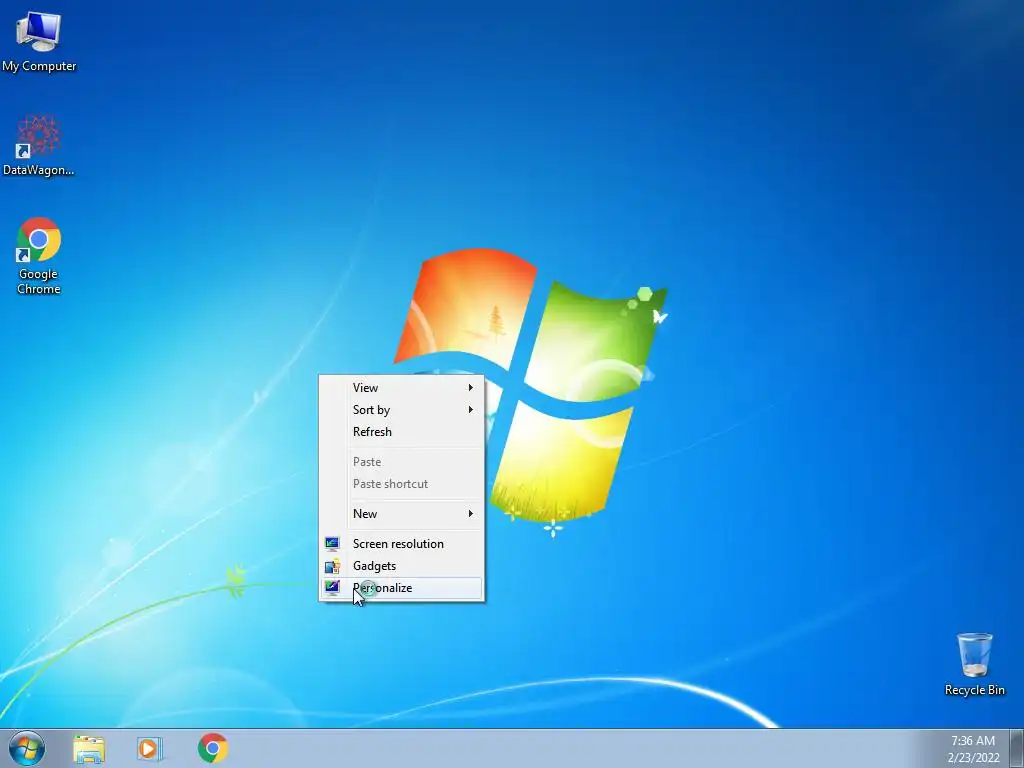Launch Windows Media Player from taskbar
Viewport: 1024px width, 768px height.
[150, 749]
